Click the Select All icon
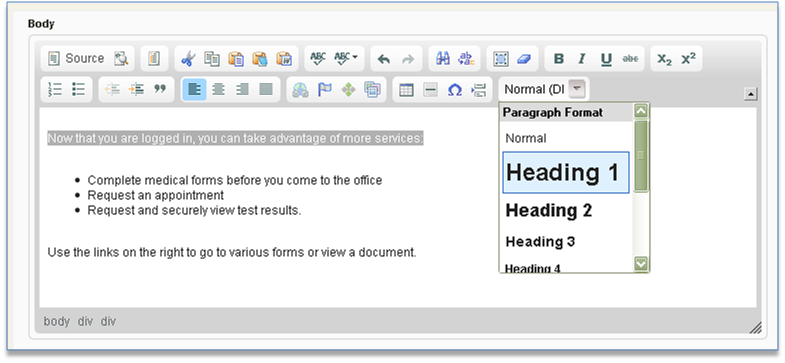 (501, 59)
